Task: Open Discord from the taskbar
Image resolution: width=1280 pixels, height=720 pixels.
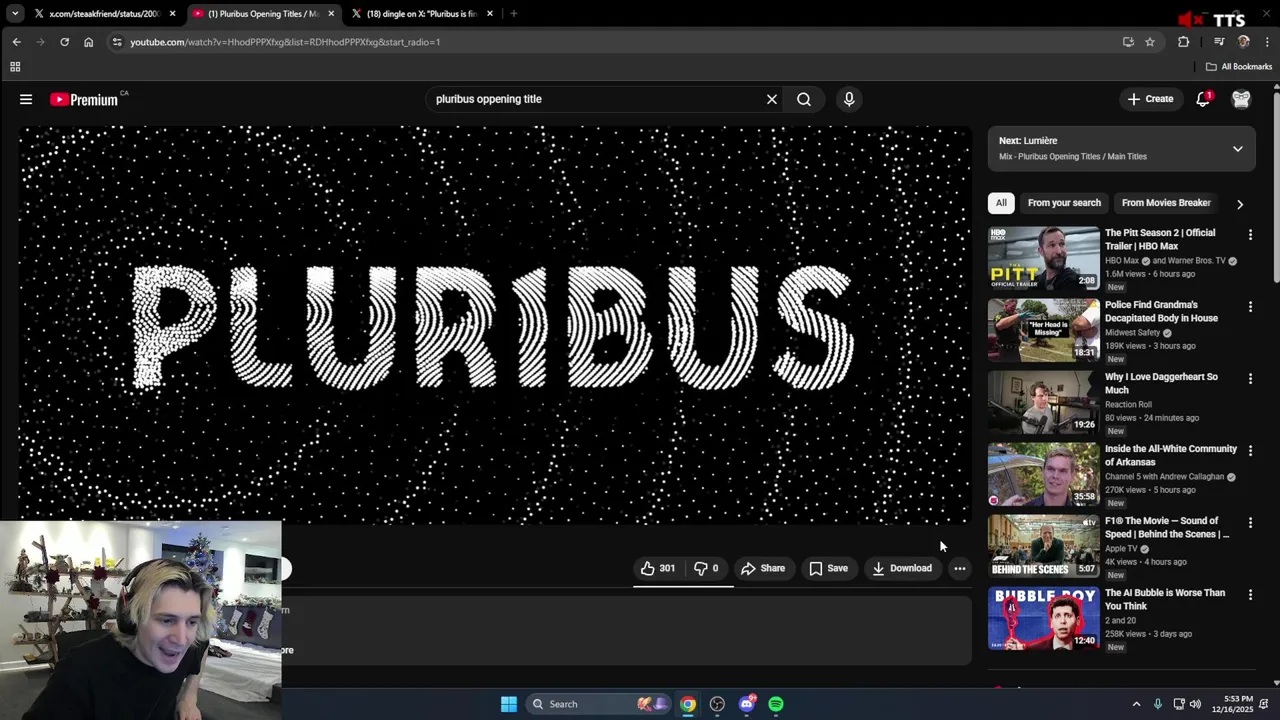Action: coord(747,704)
